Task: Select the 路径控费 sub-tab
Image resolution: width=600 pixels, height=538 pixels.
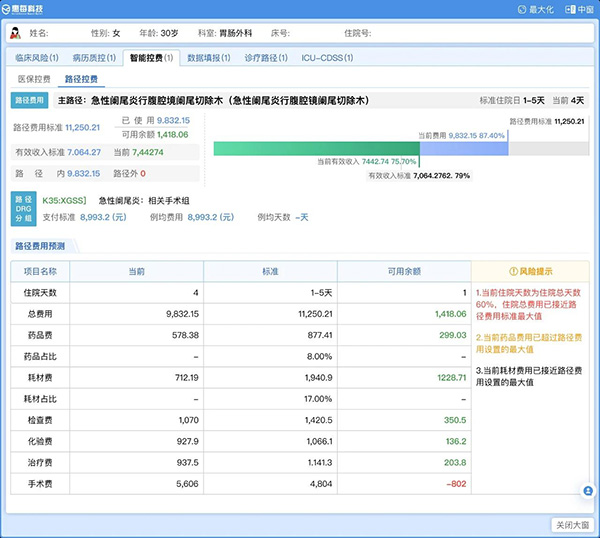Action: 82,77
